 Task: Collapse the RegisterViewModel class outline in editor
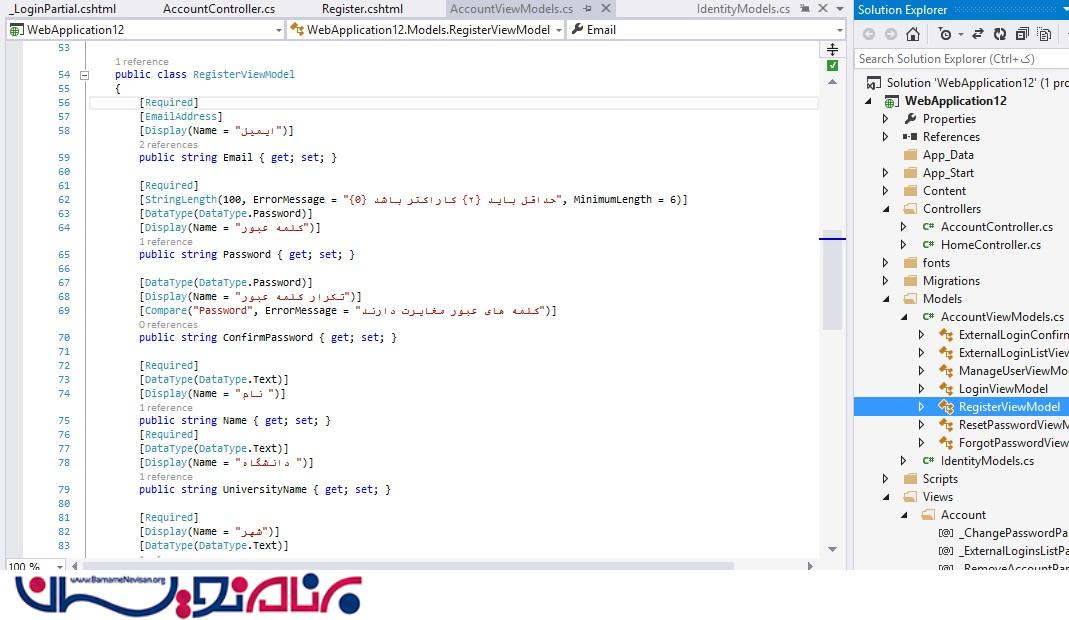click(85, 75)
